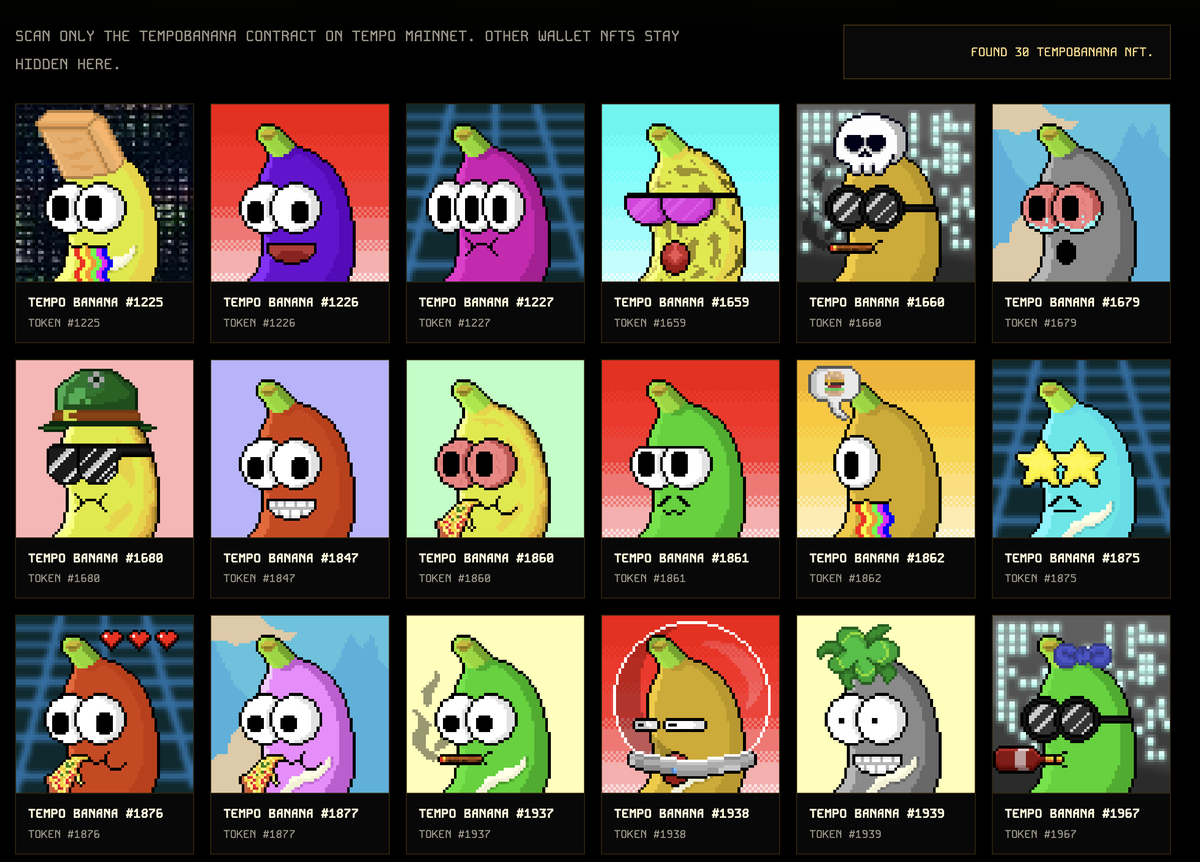
Task: Click the 'TOKEN #1862' label
Action: coord(845,579)
